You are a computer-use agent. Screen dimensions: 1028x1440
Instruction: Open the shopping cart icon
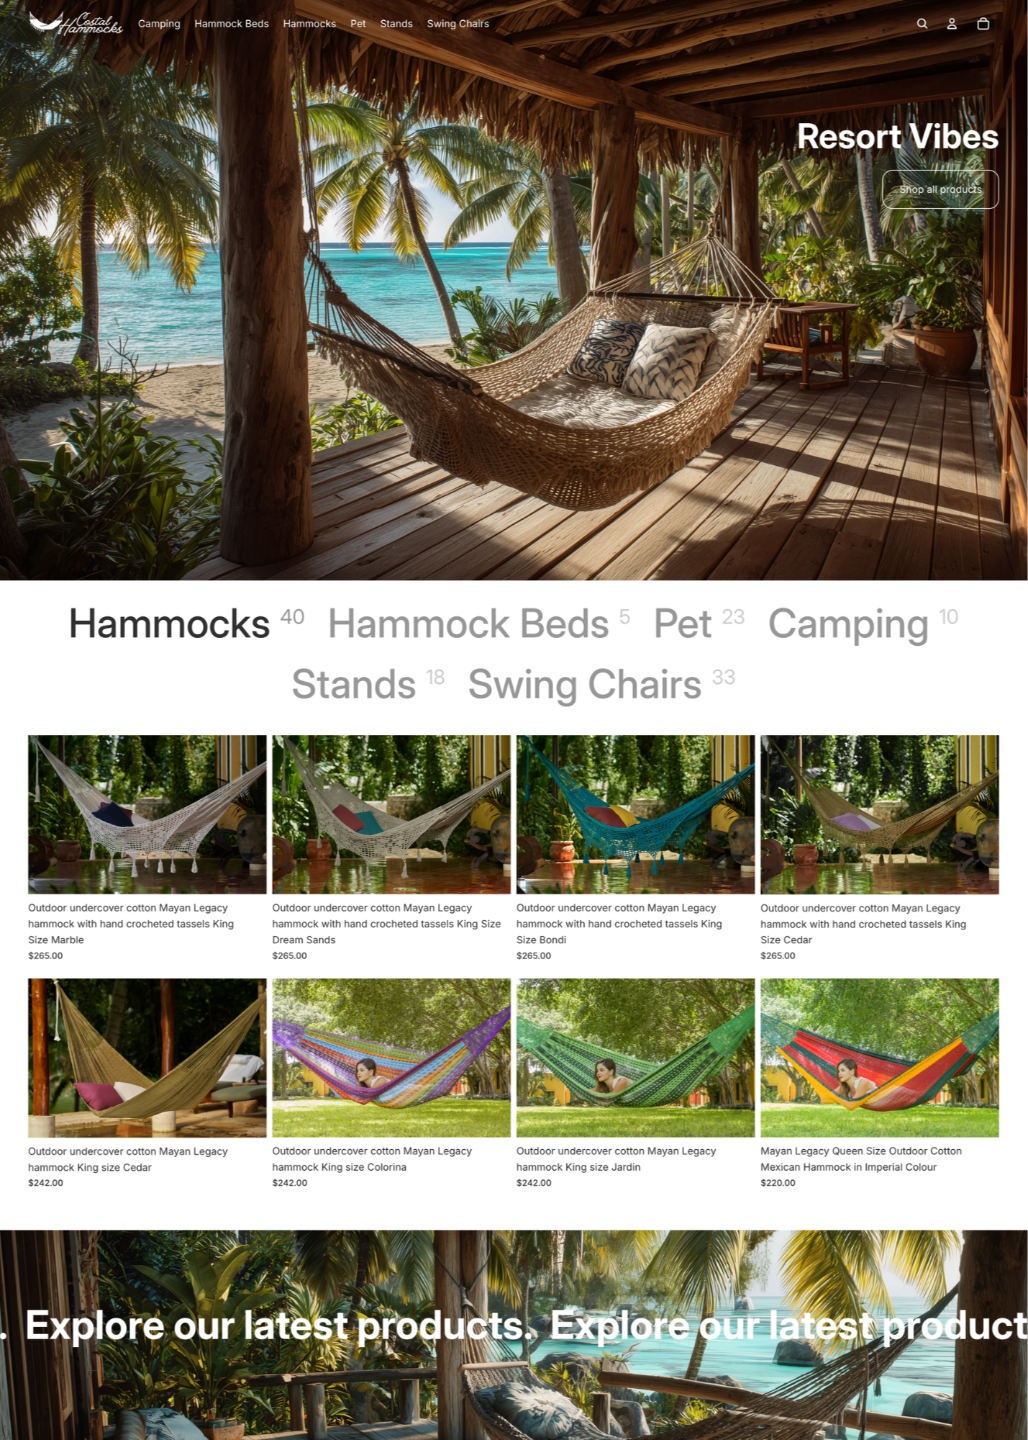(x=983, y=23)
